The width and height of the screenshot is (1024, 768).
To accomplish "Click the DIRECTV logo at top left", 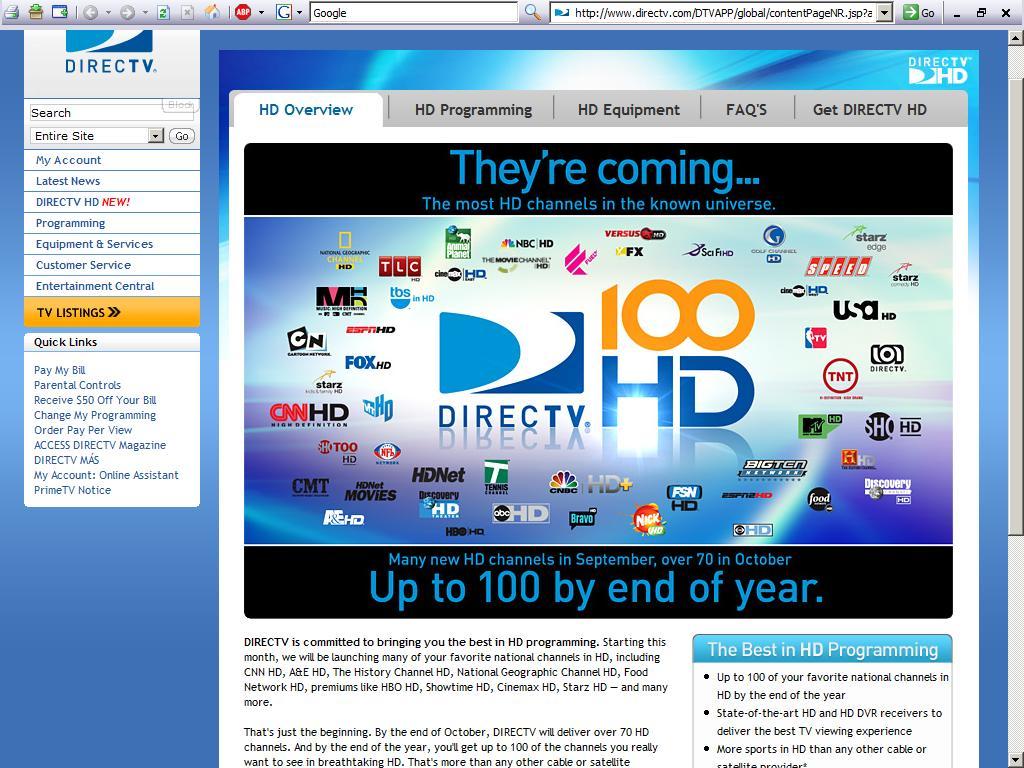I will point(110,52).
